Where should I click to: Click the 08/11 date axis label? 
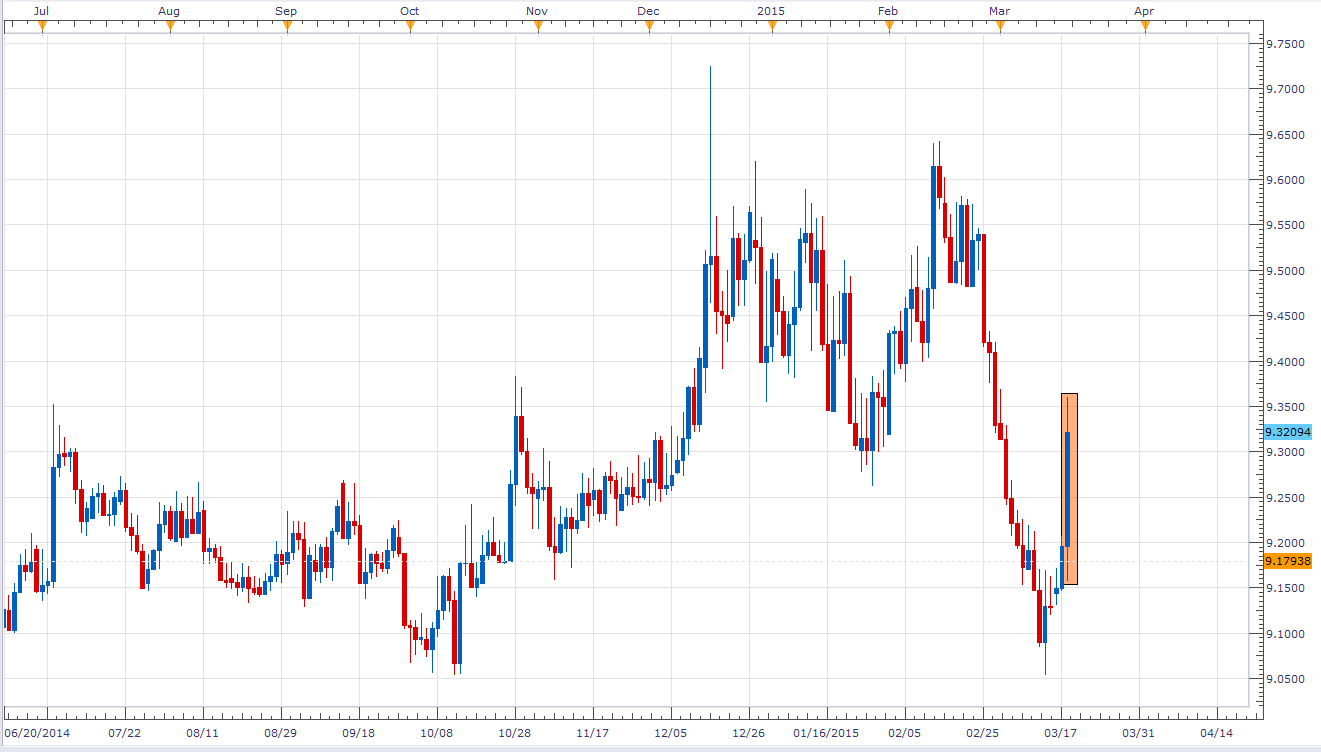(x=202, y=733)
